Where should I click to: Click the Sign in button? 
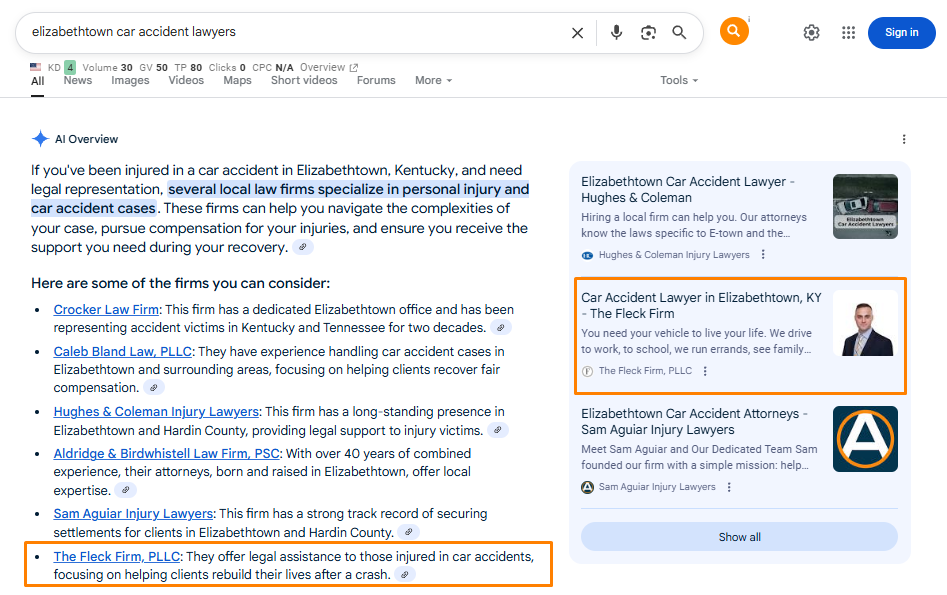click(901, 33)
